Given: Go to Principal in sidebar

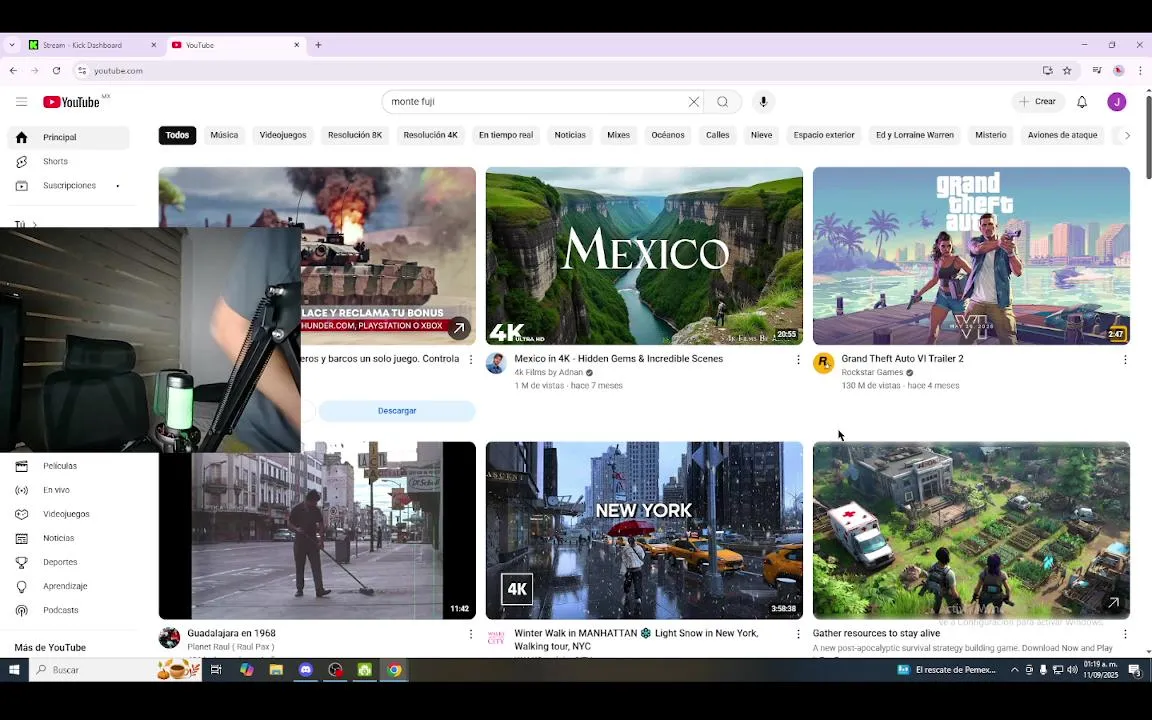Looking at the screenshot, I should [x=68, y=137].
